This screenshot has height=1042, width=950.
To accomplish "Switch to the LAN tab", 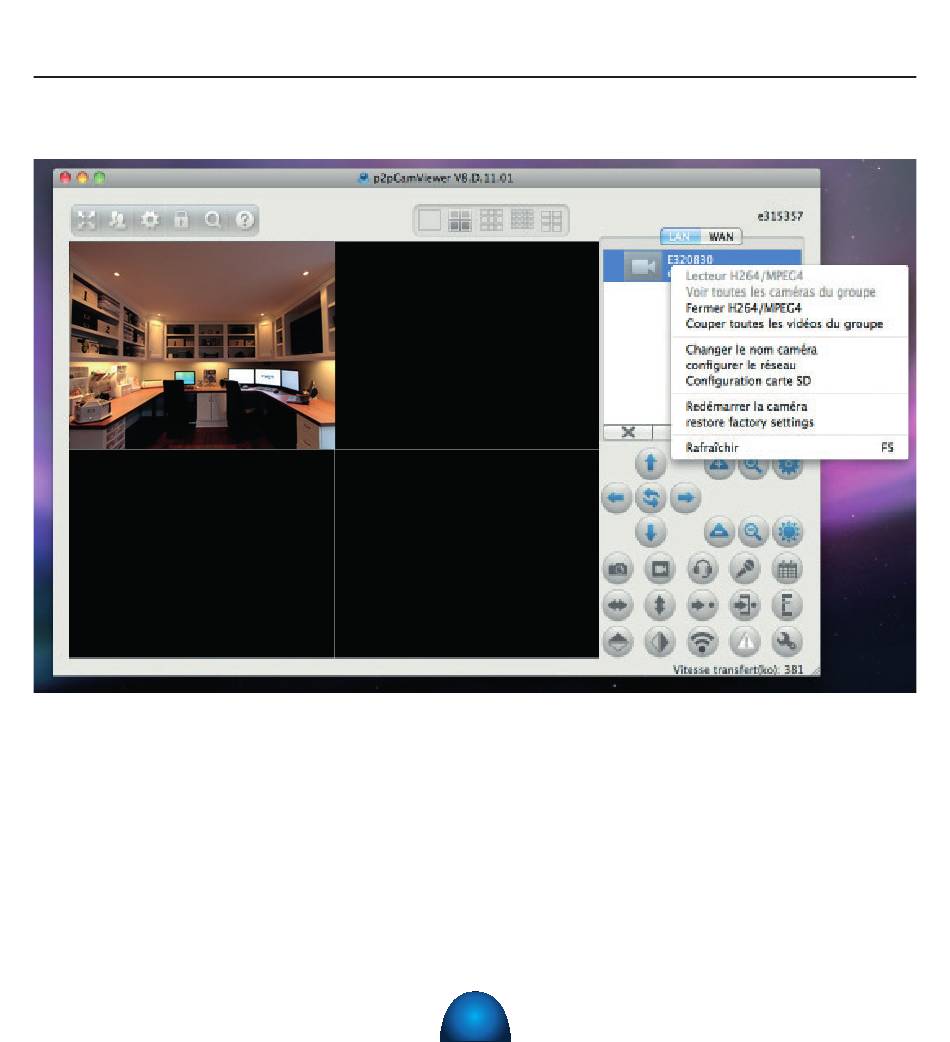I will coord(680,237).
